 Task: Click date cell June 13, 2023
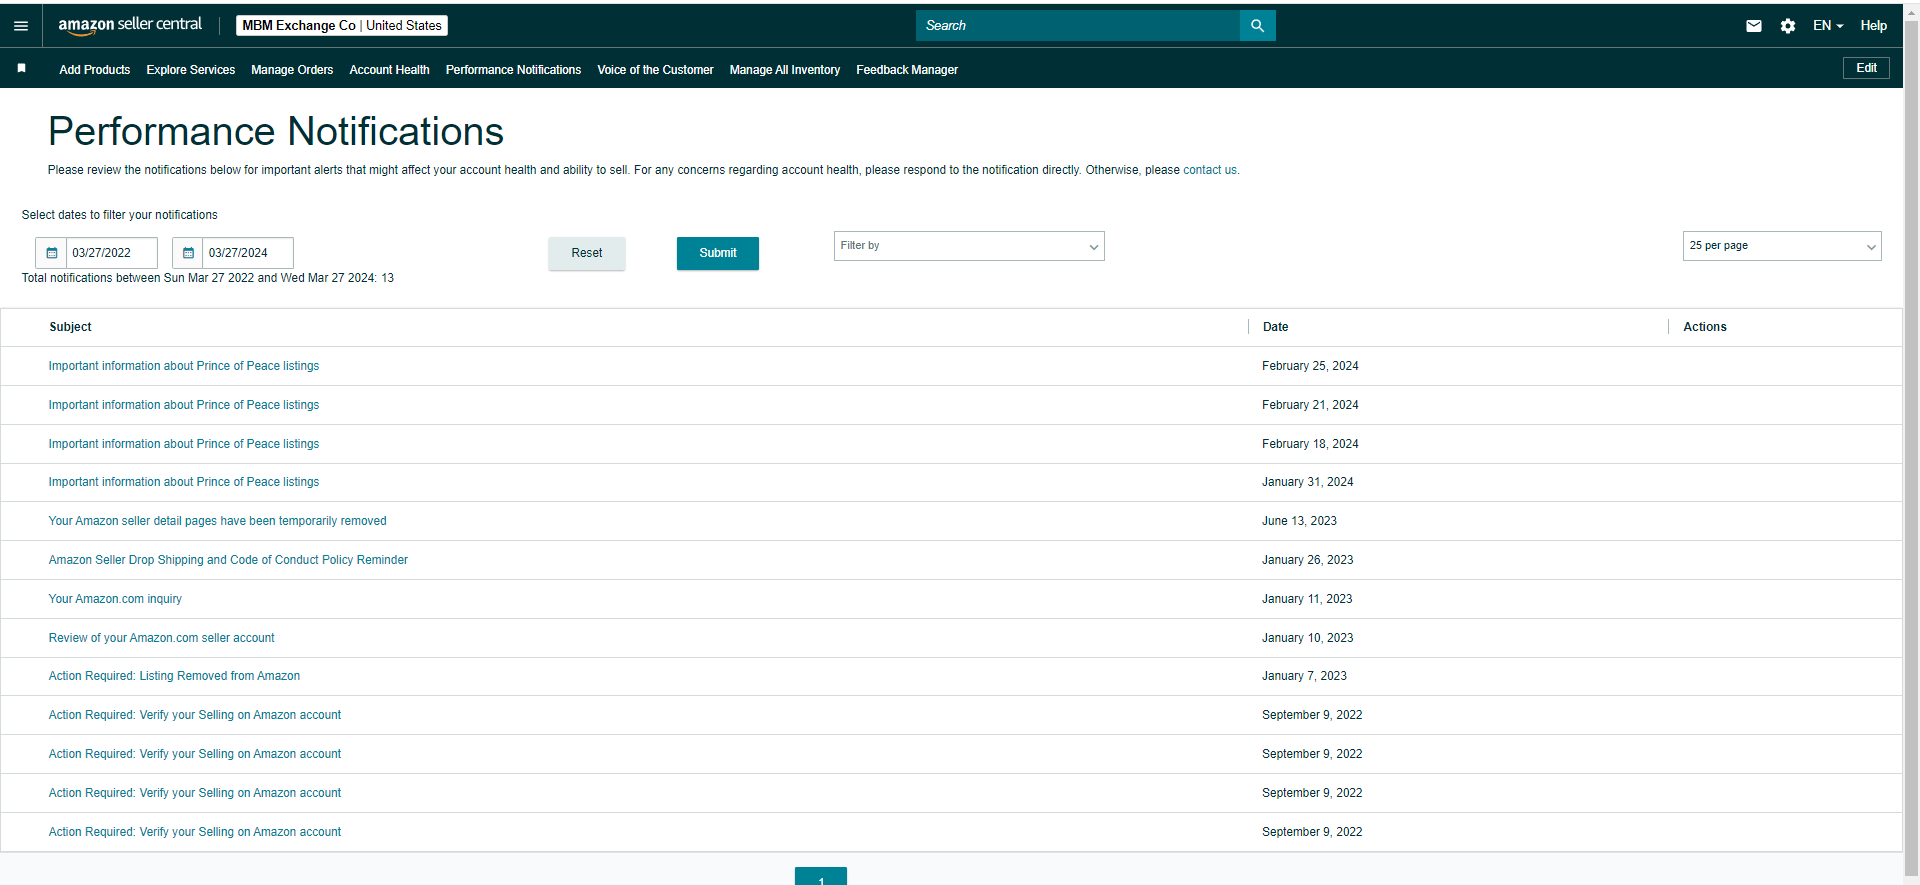(x=1299, y=521)
